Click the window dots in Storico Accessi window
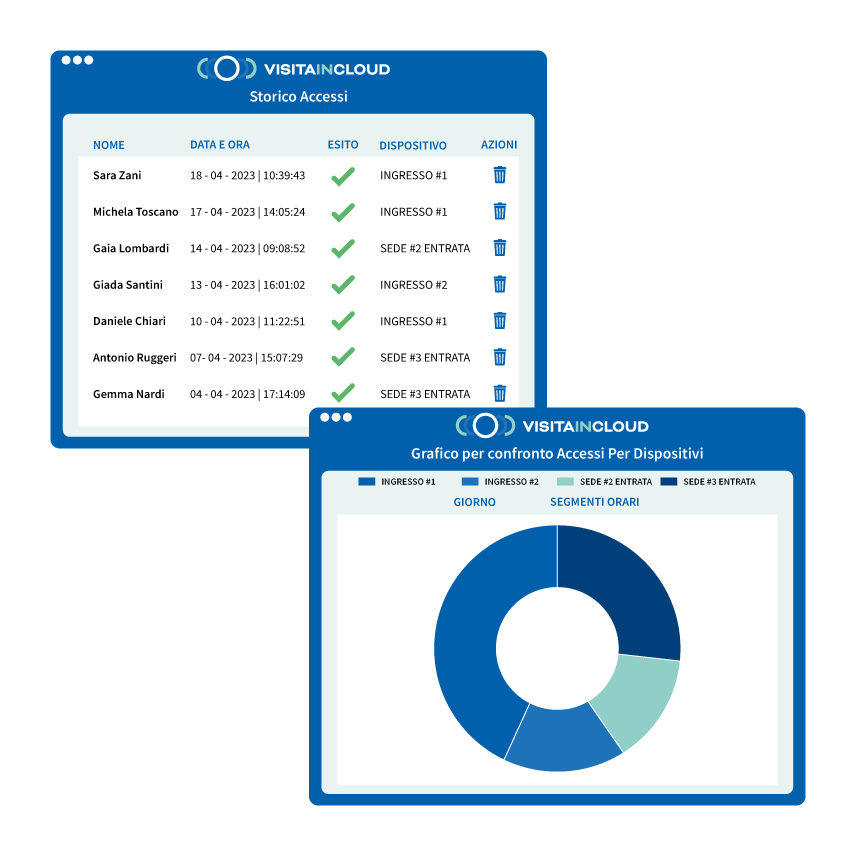This screenshot has height=855, width=855. 77,60
